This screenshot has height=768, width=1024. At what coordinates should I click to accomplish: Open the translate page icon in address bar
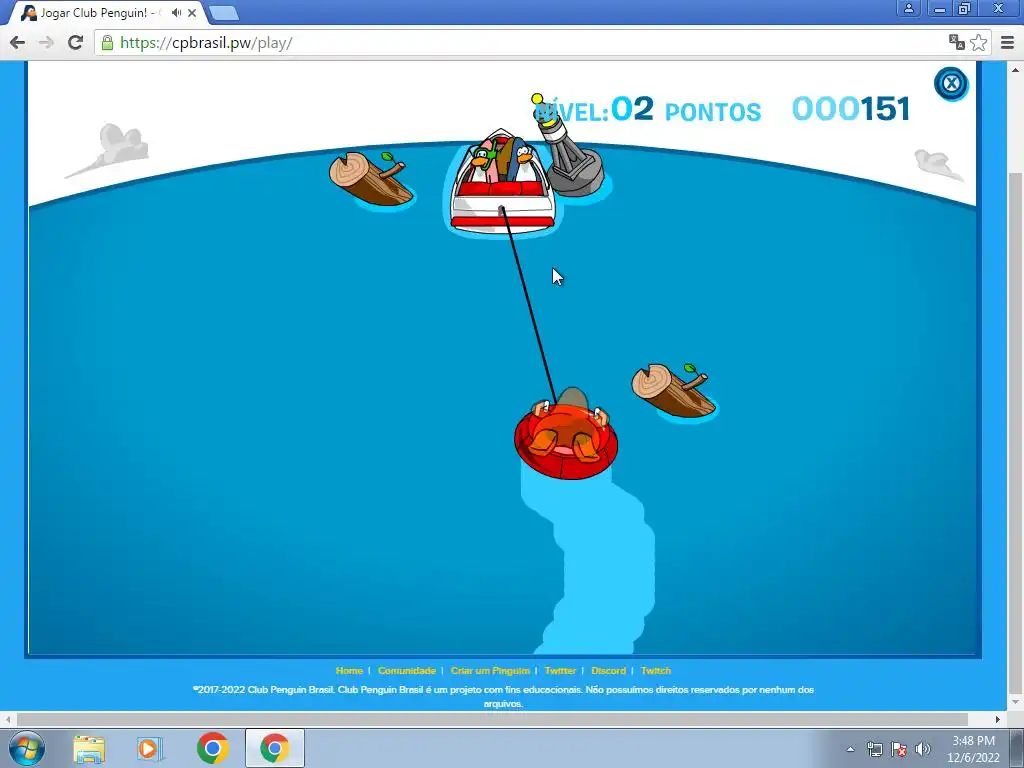click(x=957, y=42)
